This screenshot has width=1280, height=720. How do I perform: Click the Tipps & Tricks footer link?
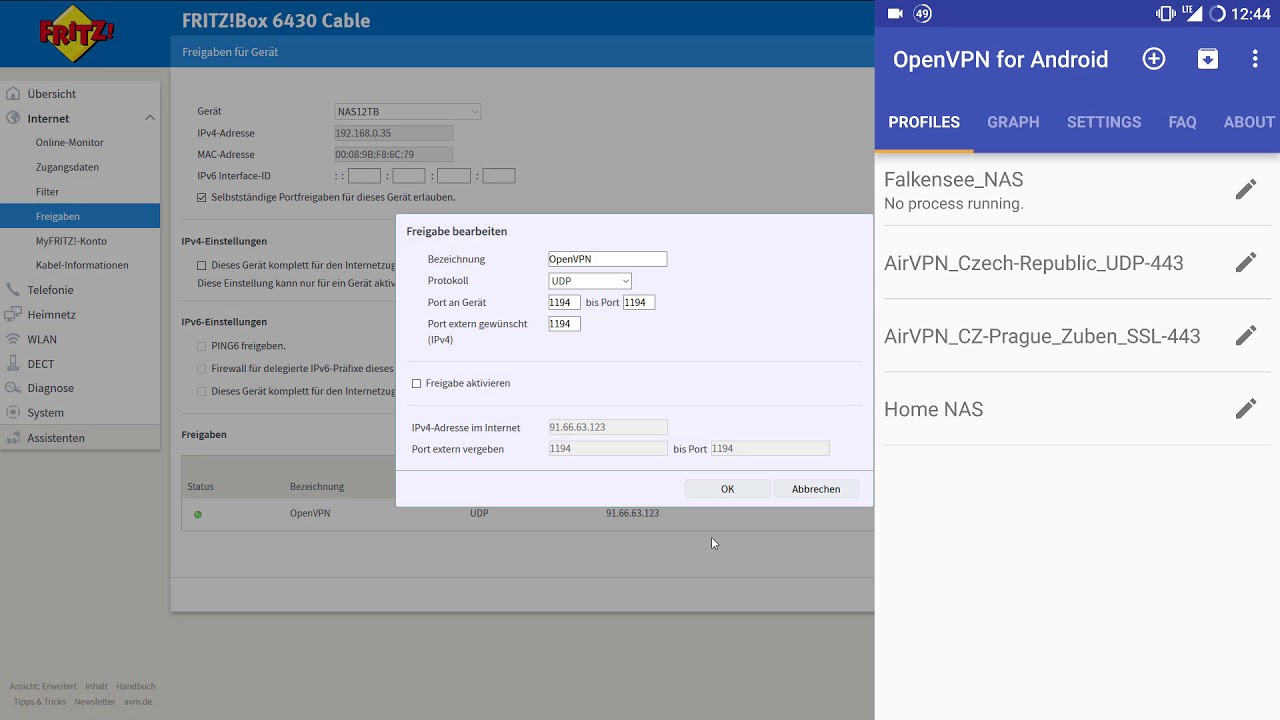[40, 702]
